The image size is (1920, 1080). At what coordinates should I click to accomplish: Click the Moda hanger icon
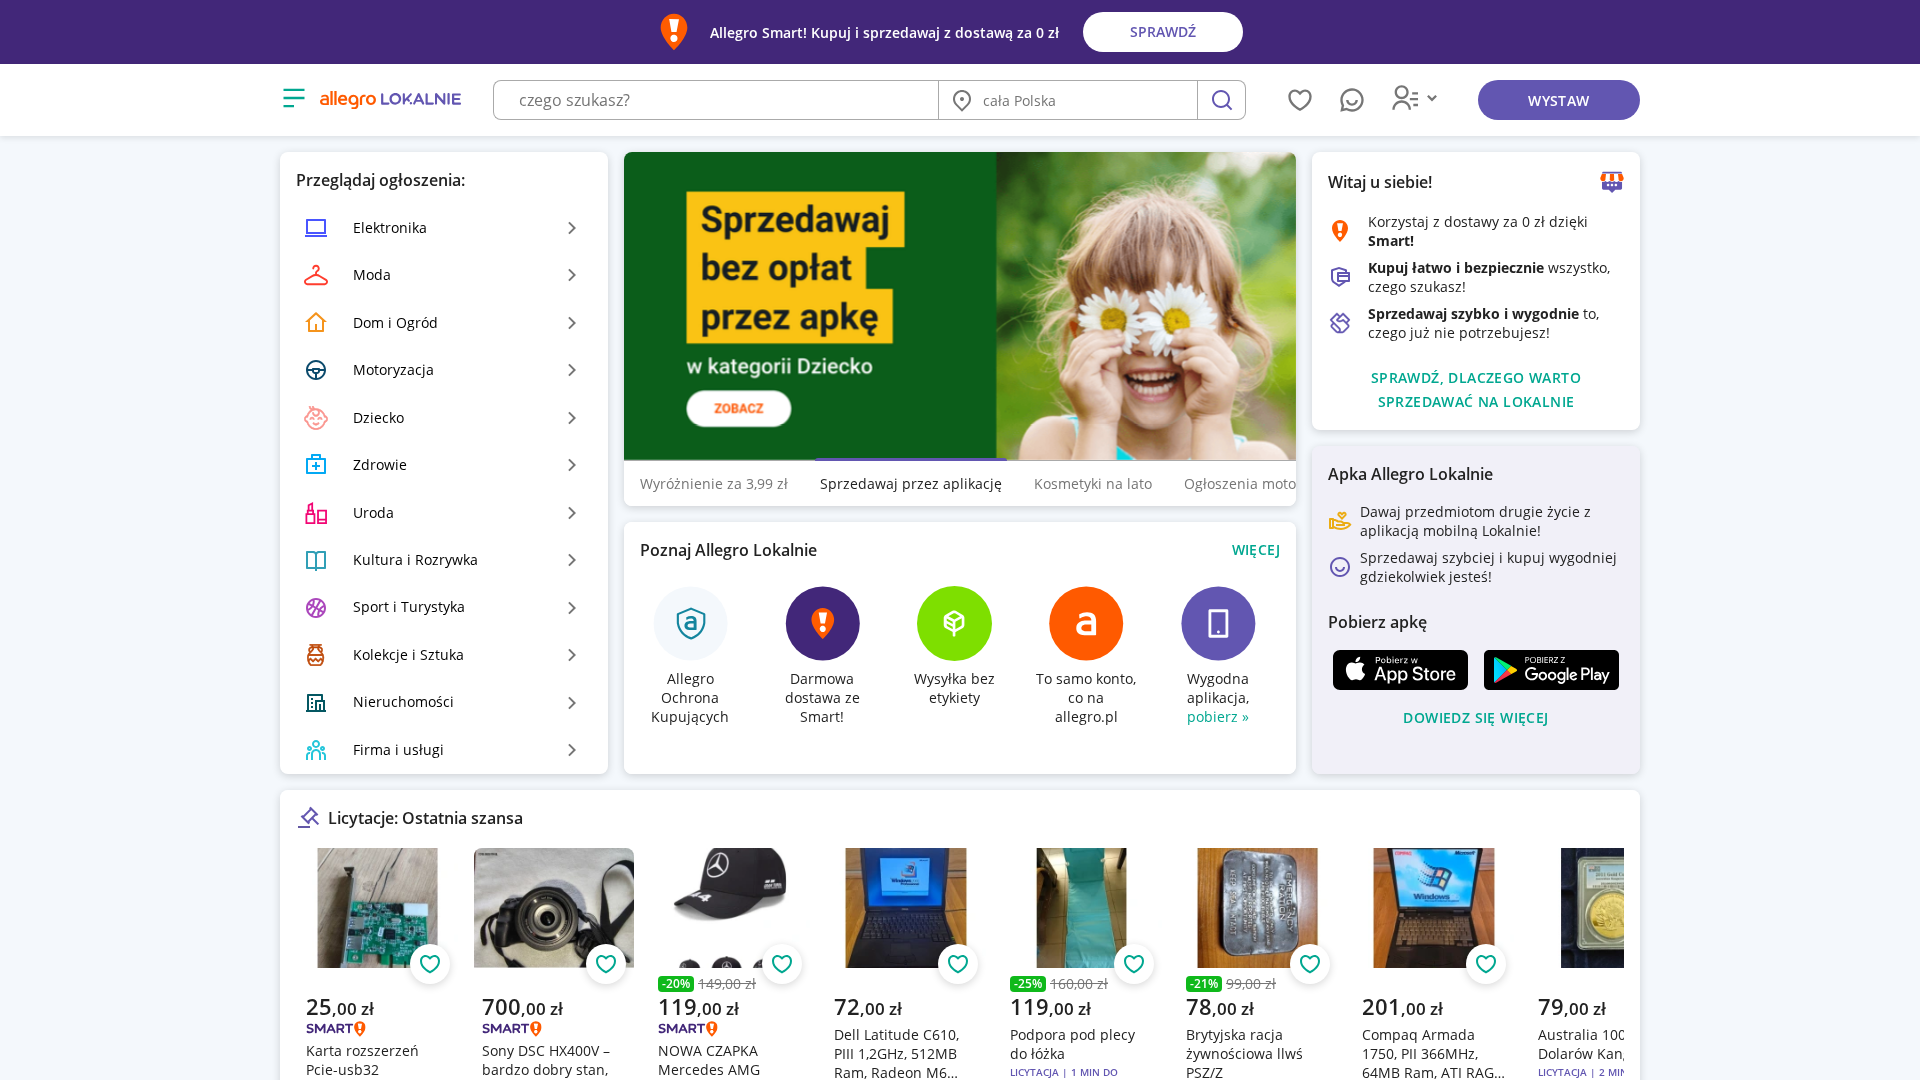tap(316, 275)
